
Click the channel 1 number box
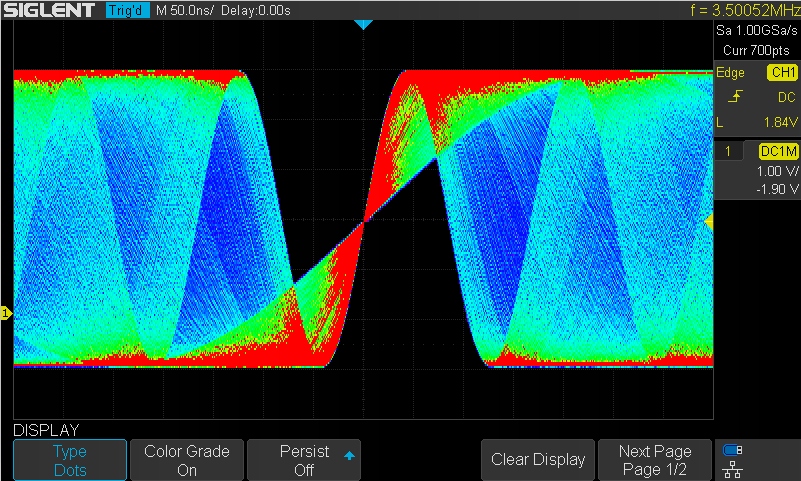click(729, 151)
